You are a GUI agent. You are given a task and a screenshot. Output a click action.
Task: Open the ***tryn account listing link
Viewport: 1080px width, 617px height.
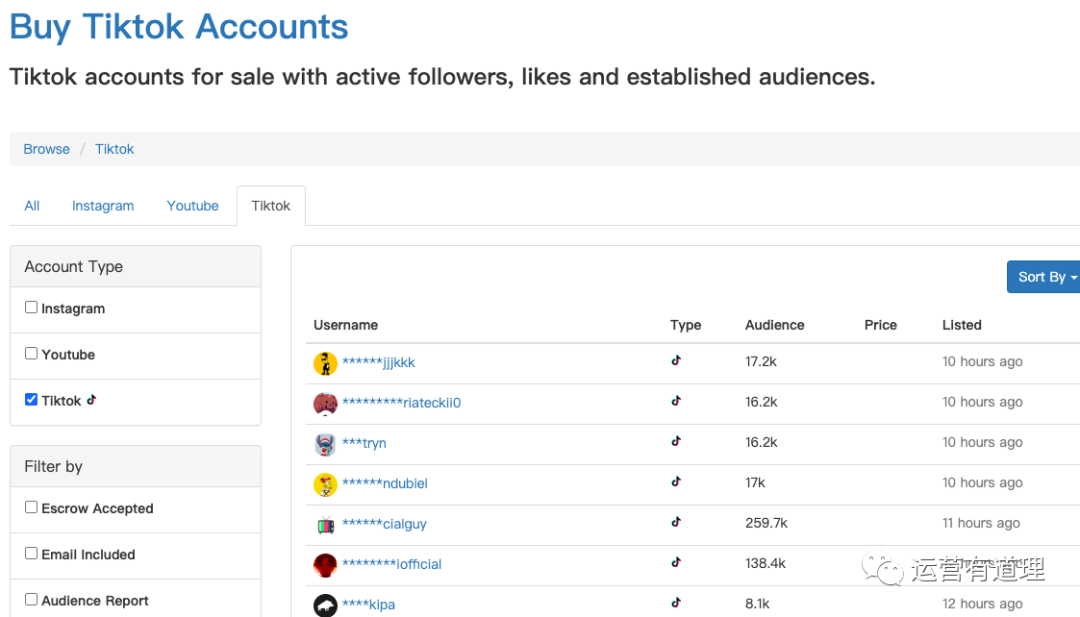coord(364,443)
